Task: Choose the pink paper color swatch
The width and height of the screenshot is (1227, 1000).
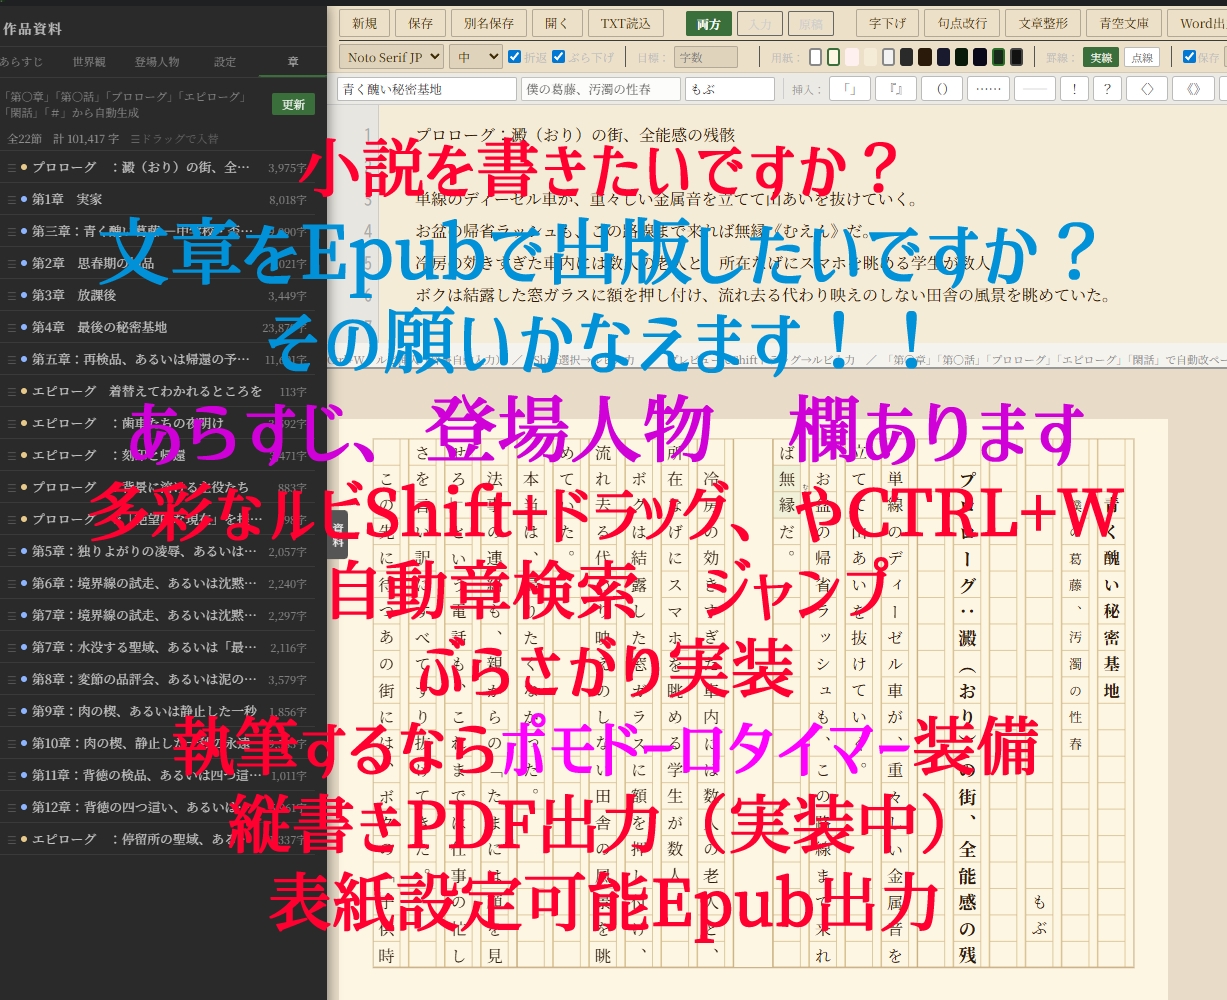Action: point(851,57)
